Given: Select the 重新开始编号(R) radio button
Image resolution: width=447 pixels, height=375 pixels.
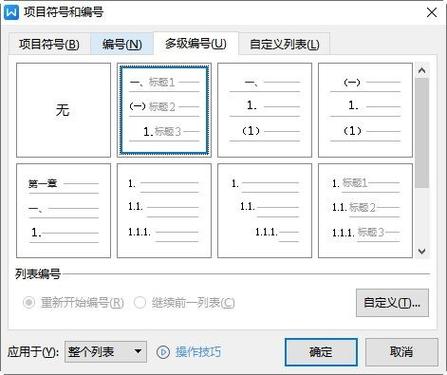Looking at the screenshot, I should pyautogui.click(x=29, y=303).
